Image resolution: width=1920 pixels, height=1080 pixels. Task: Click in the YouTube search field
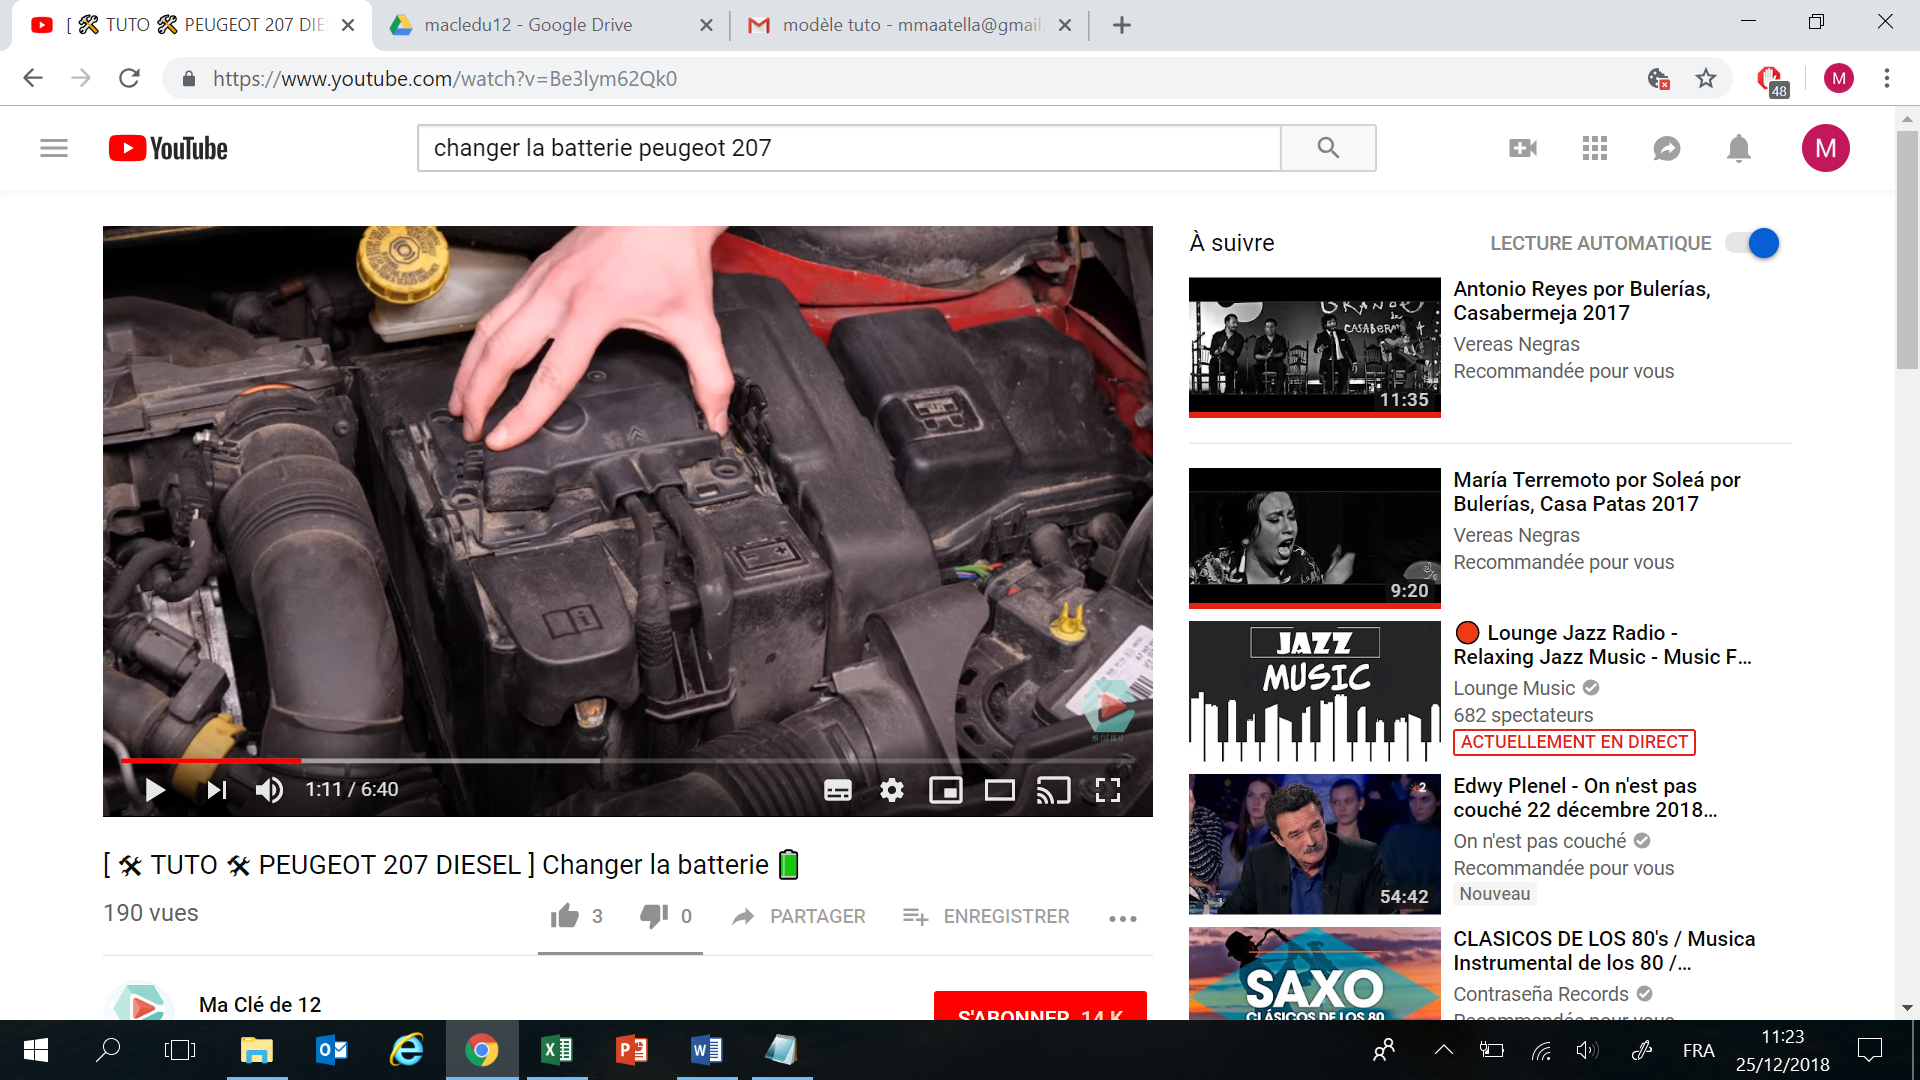(x=849, y=148)
